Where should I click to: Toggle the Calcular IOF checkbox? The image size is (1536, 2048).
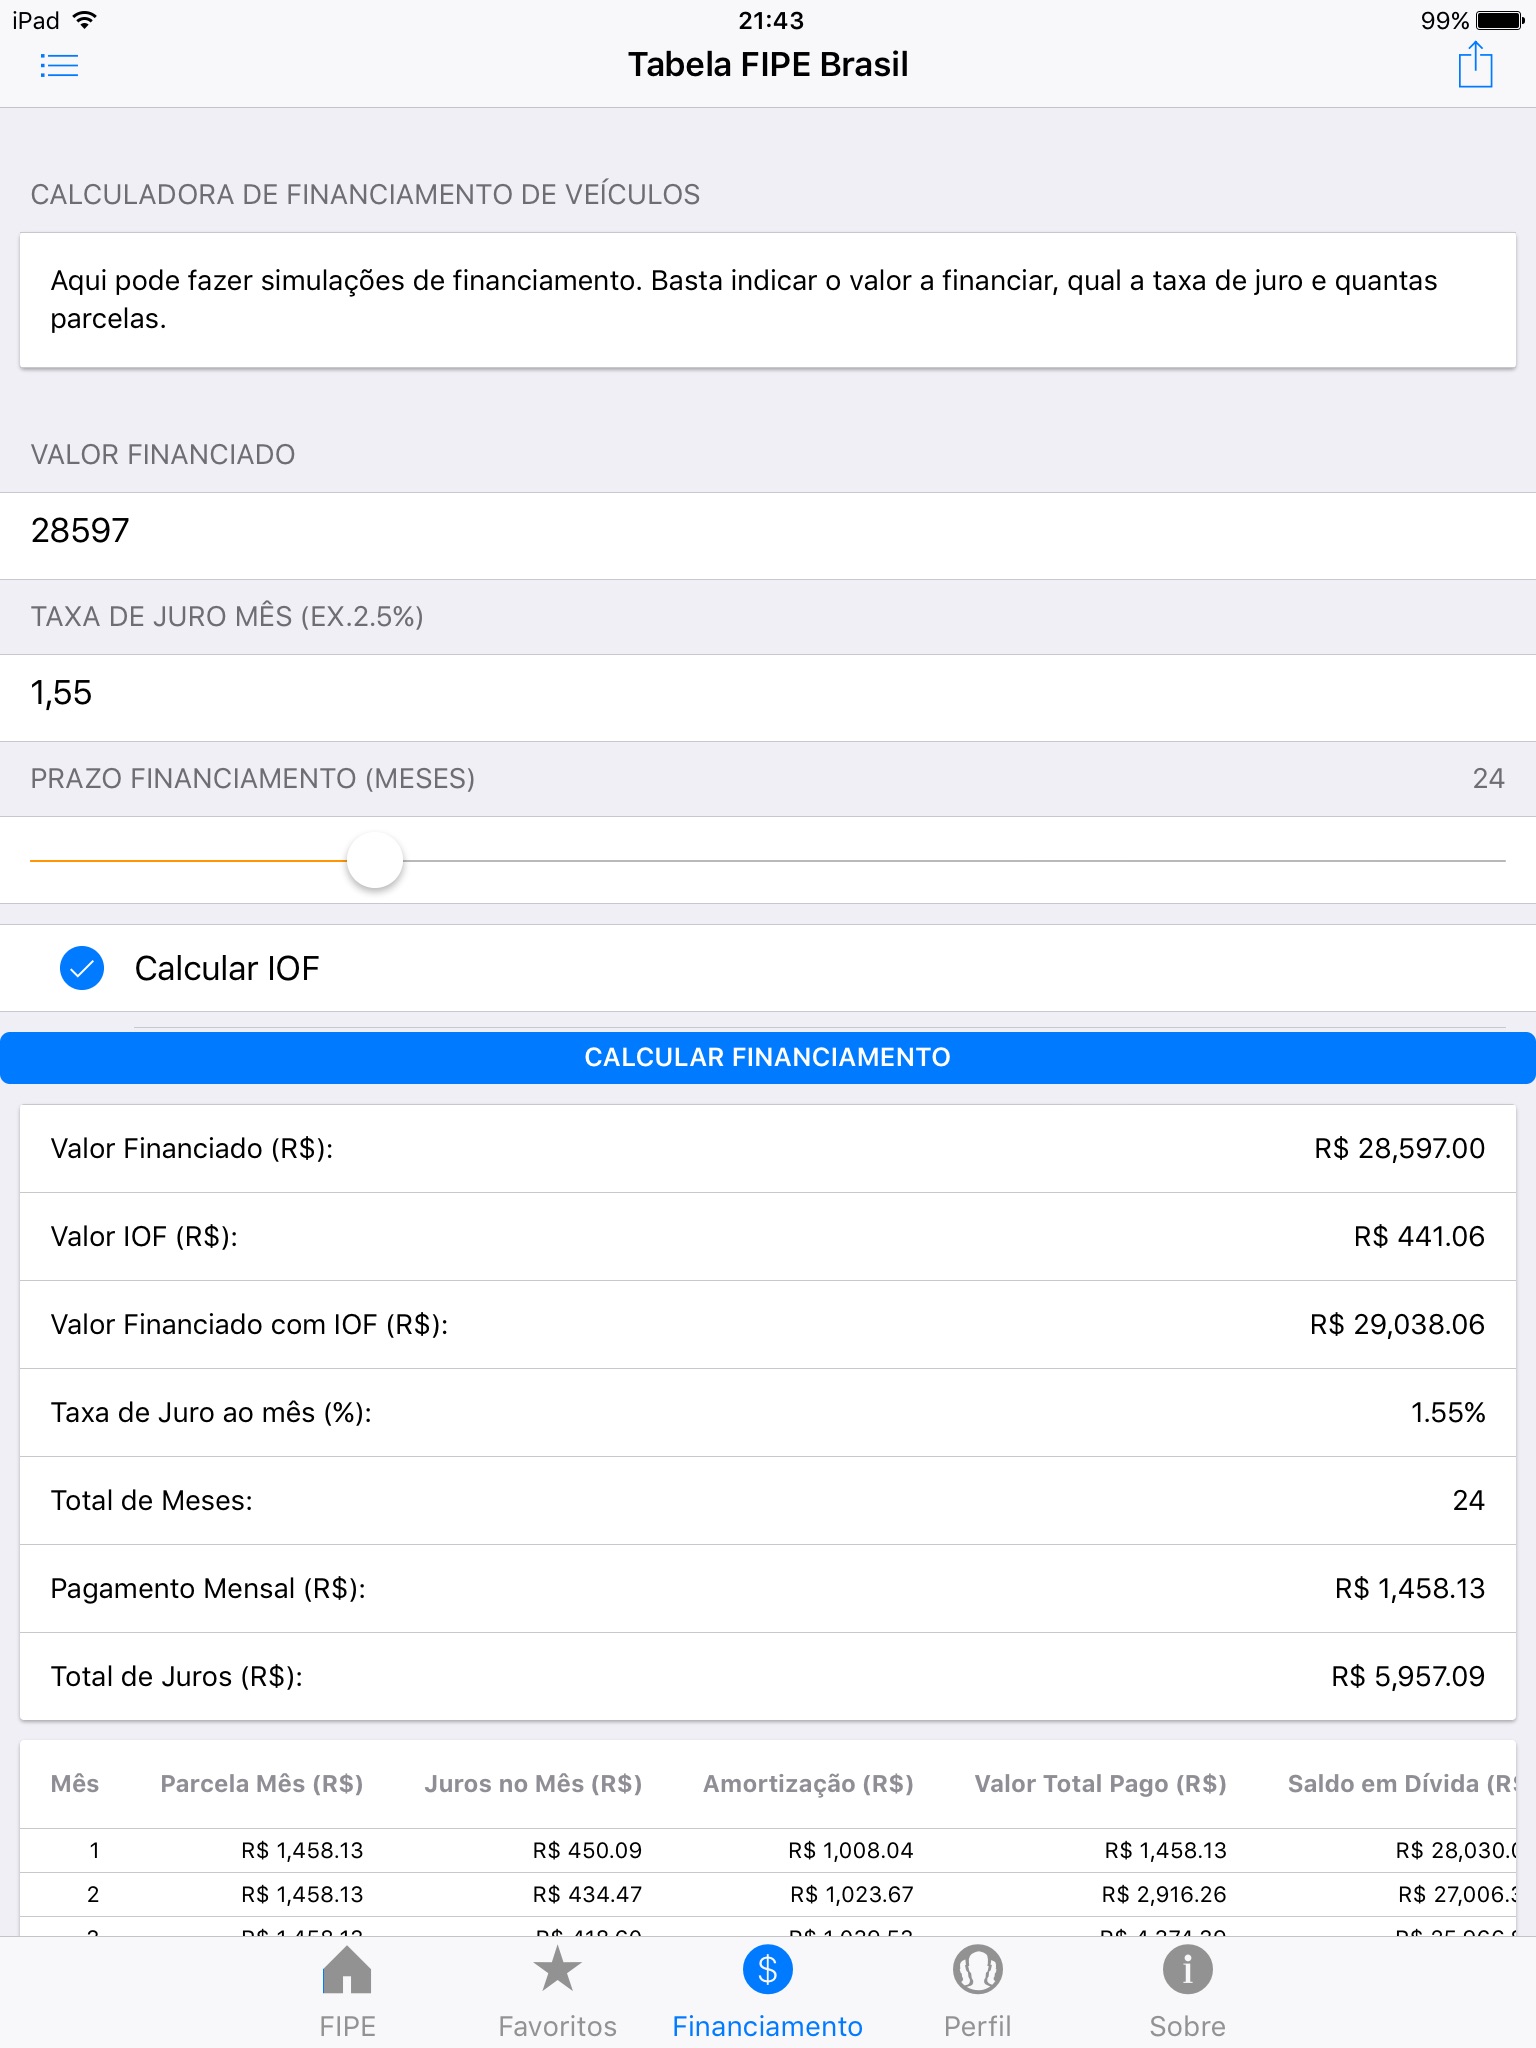pos(82,968)
